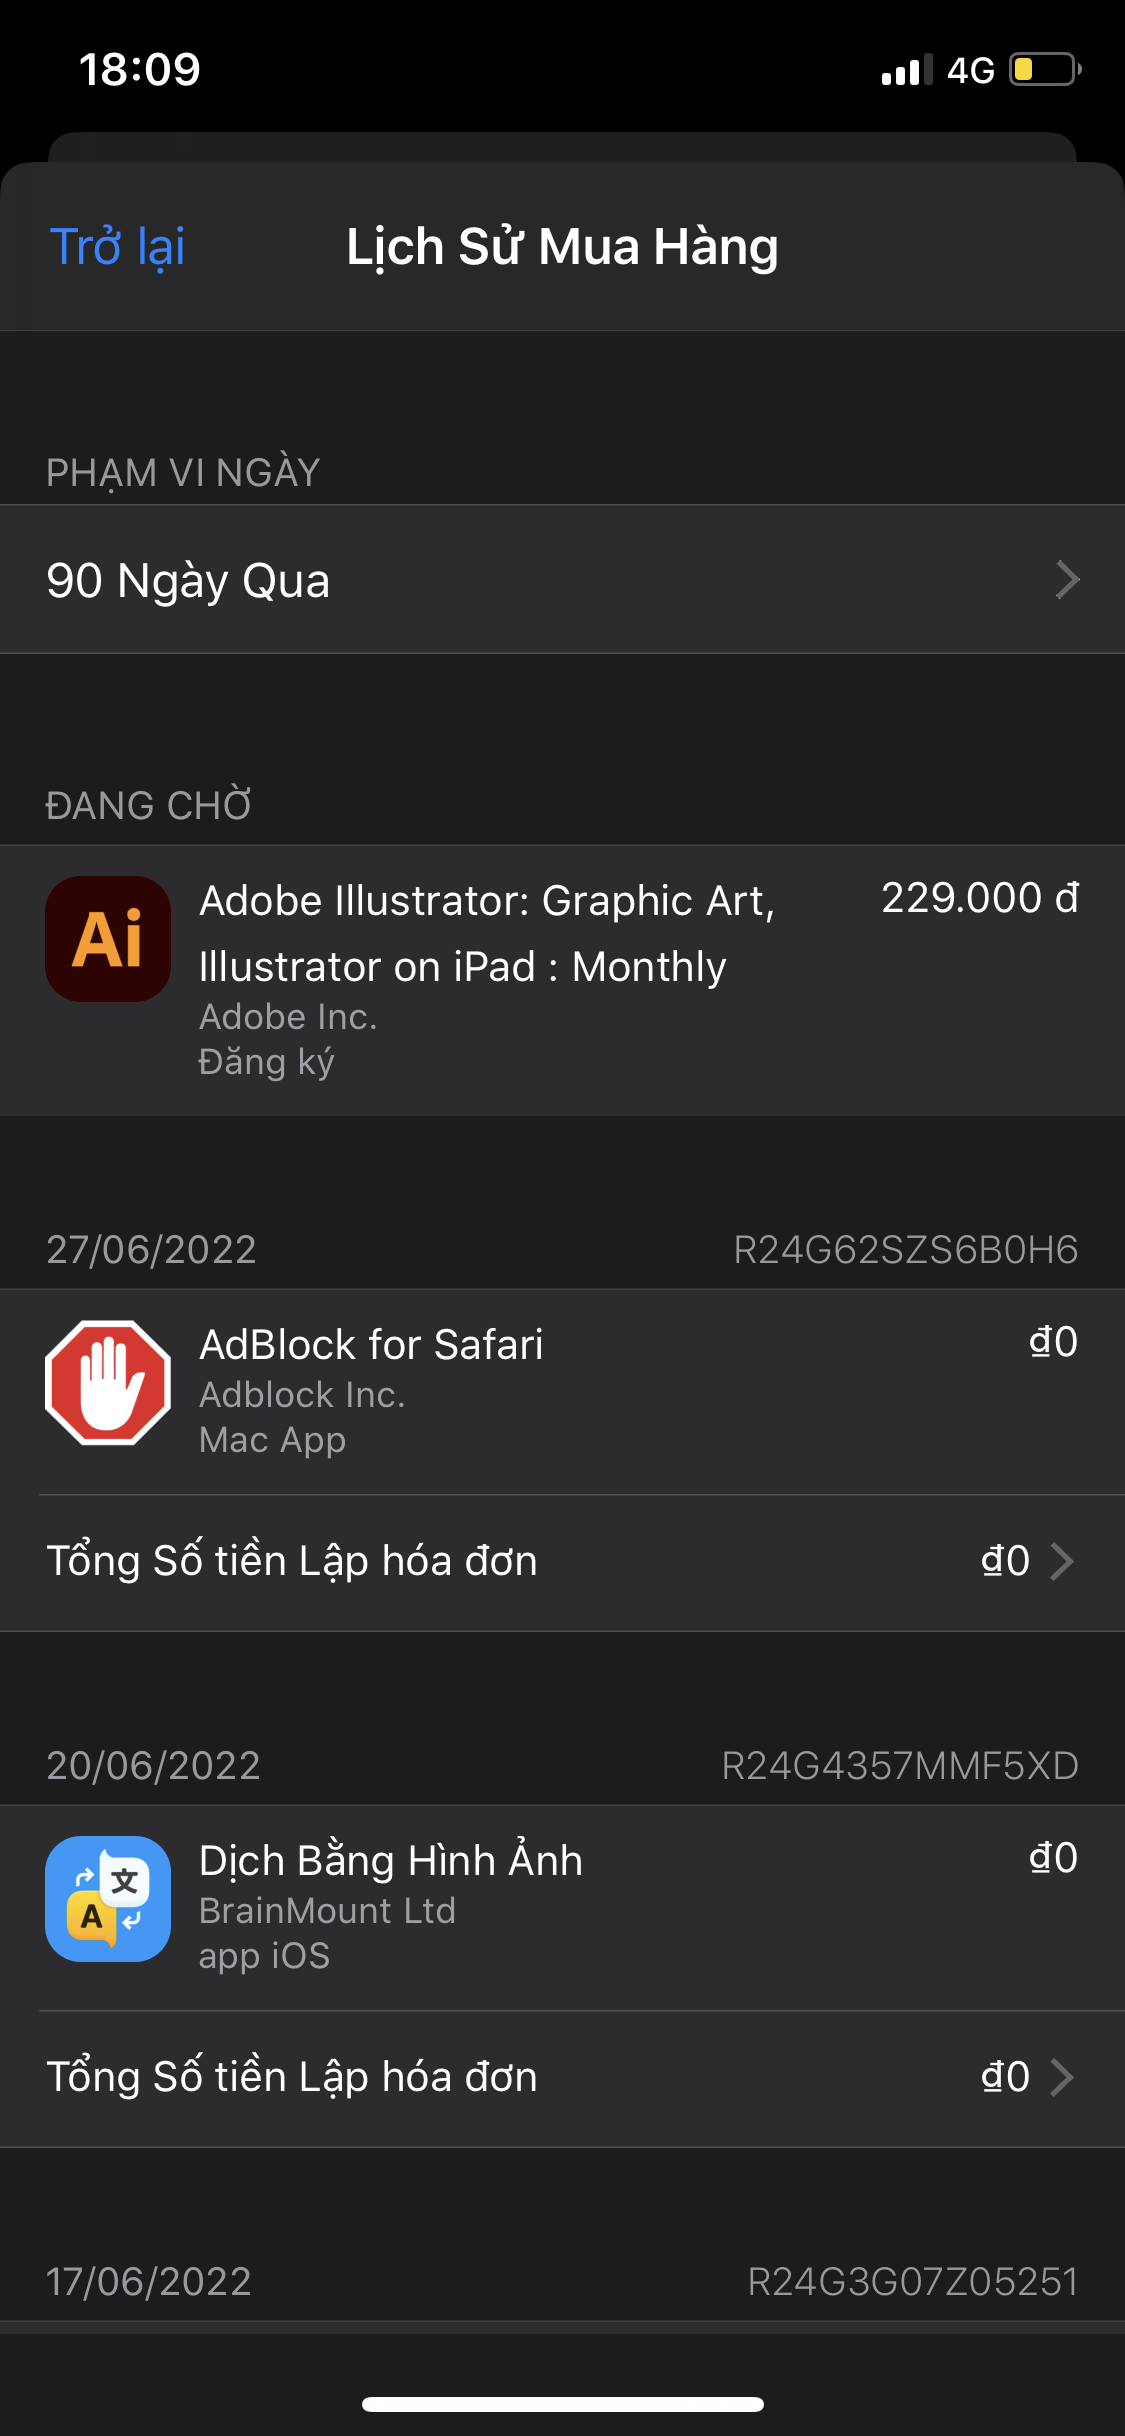Tap order ID R24G3G07Z05251
The height and width of the screenshot is (2436, 1125).
pos(912,2282)
